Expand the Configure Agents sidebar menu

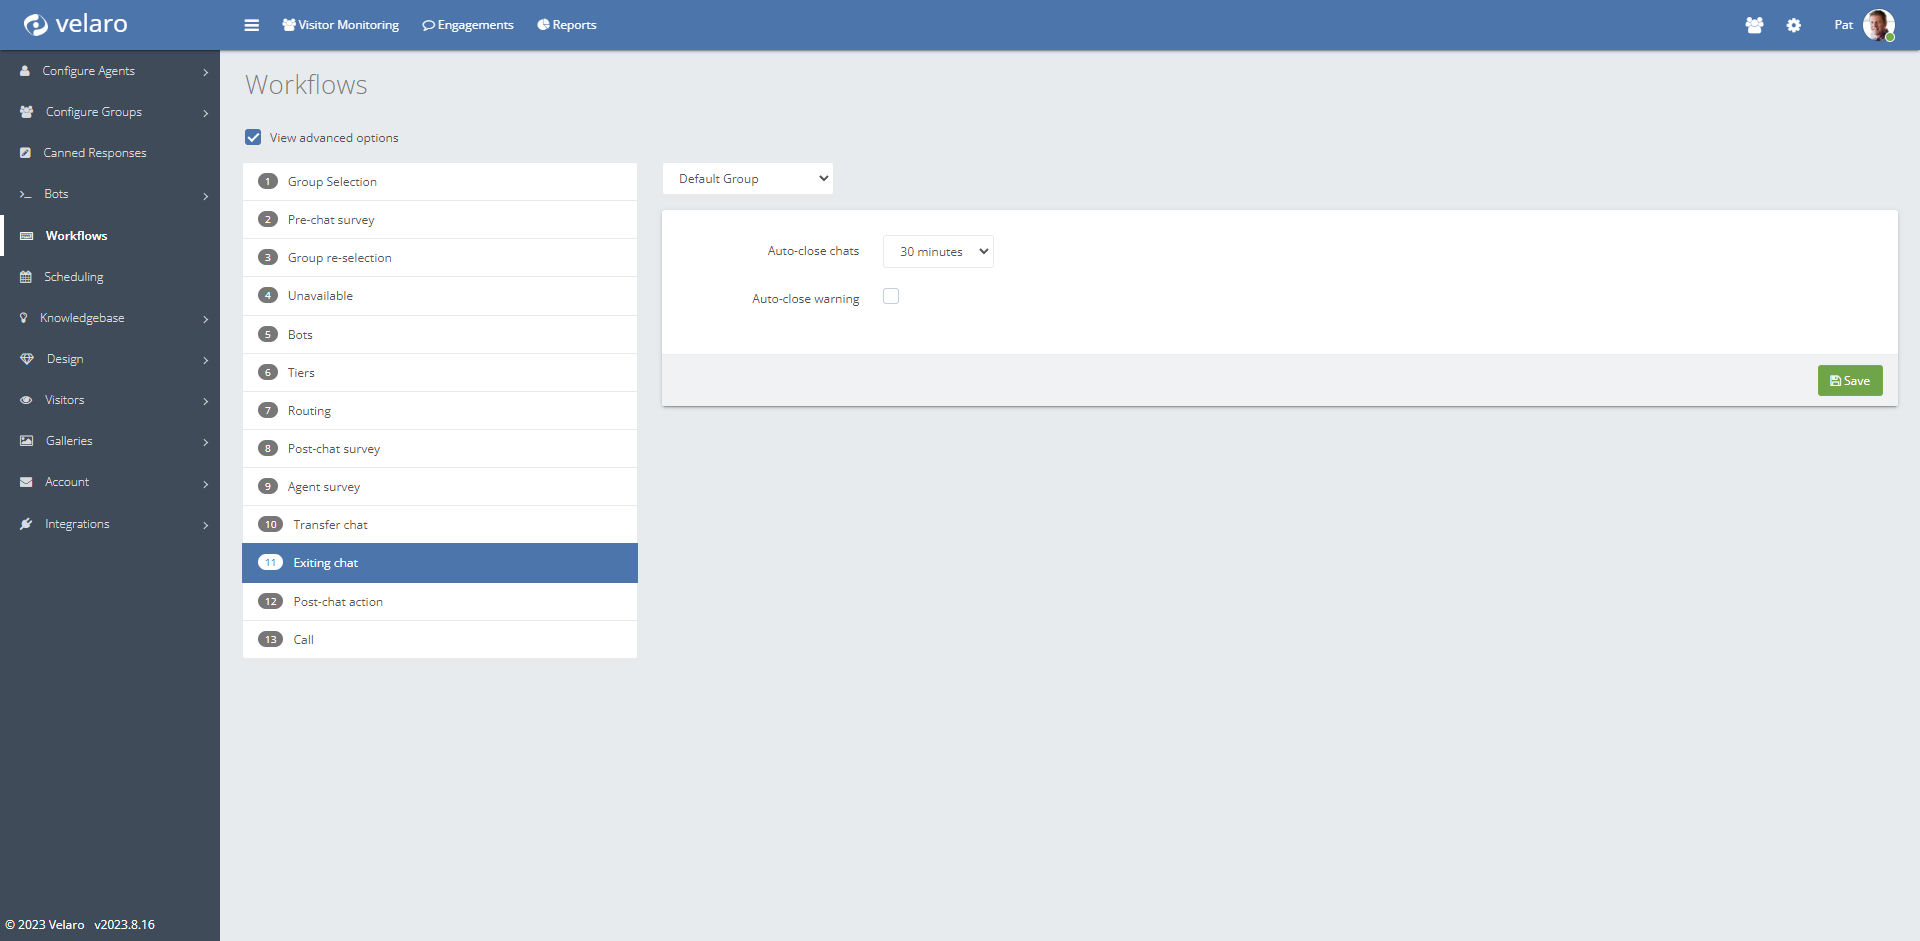tap(110, 71)
